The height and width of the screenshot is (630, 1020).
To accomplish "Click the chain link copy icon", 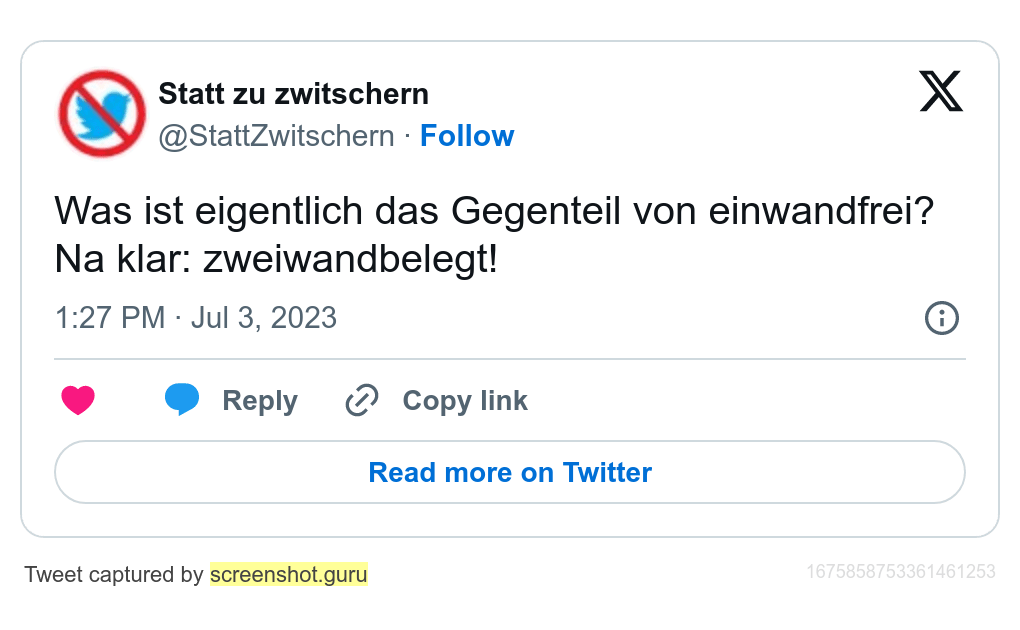I will pyautogui.click(x=361, y=400).
